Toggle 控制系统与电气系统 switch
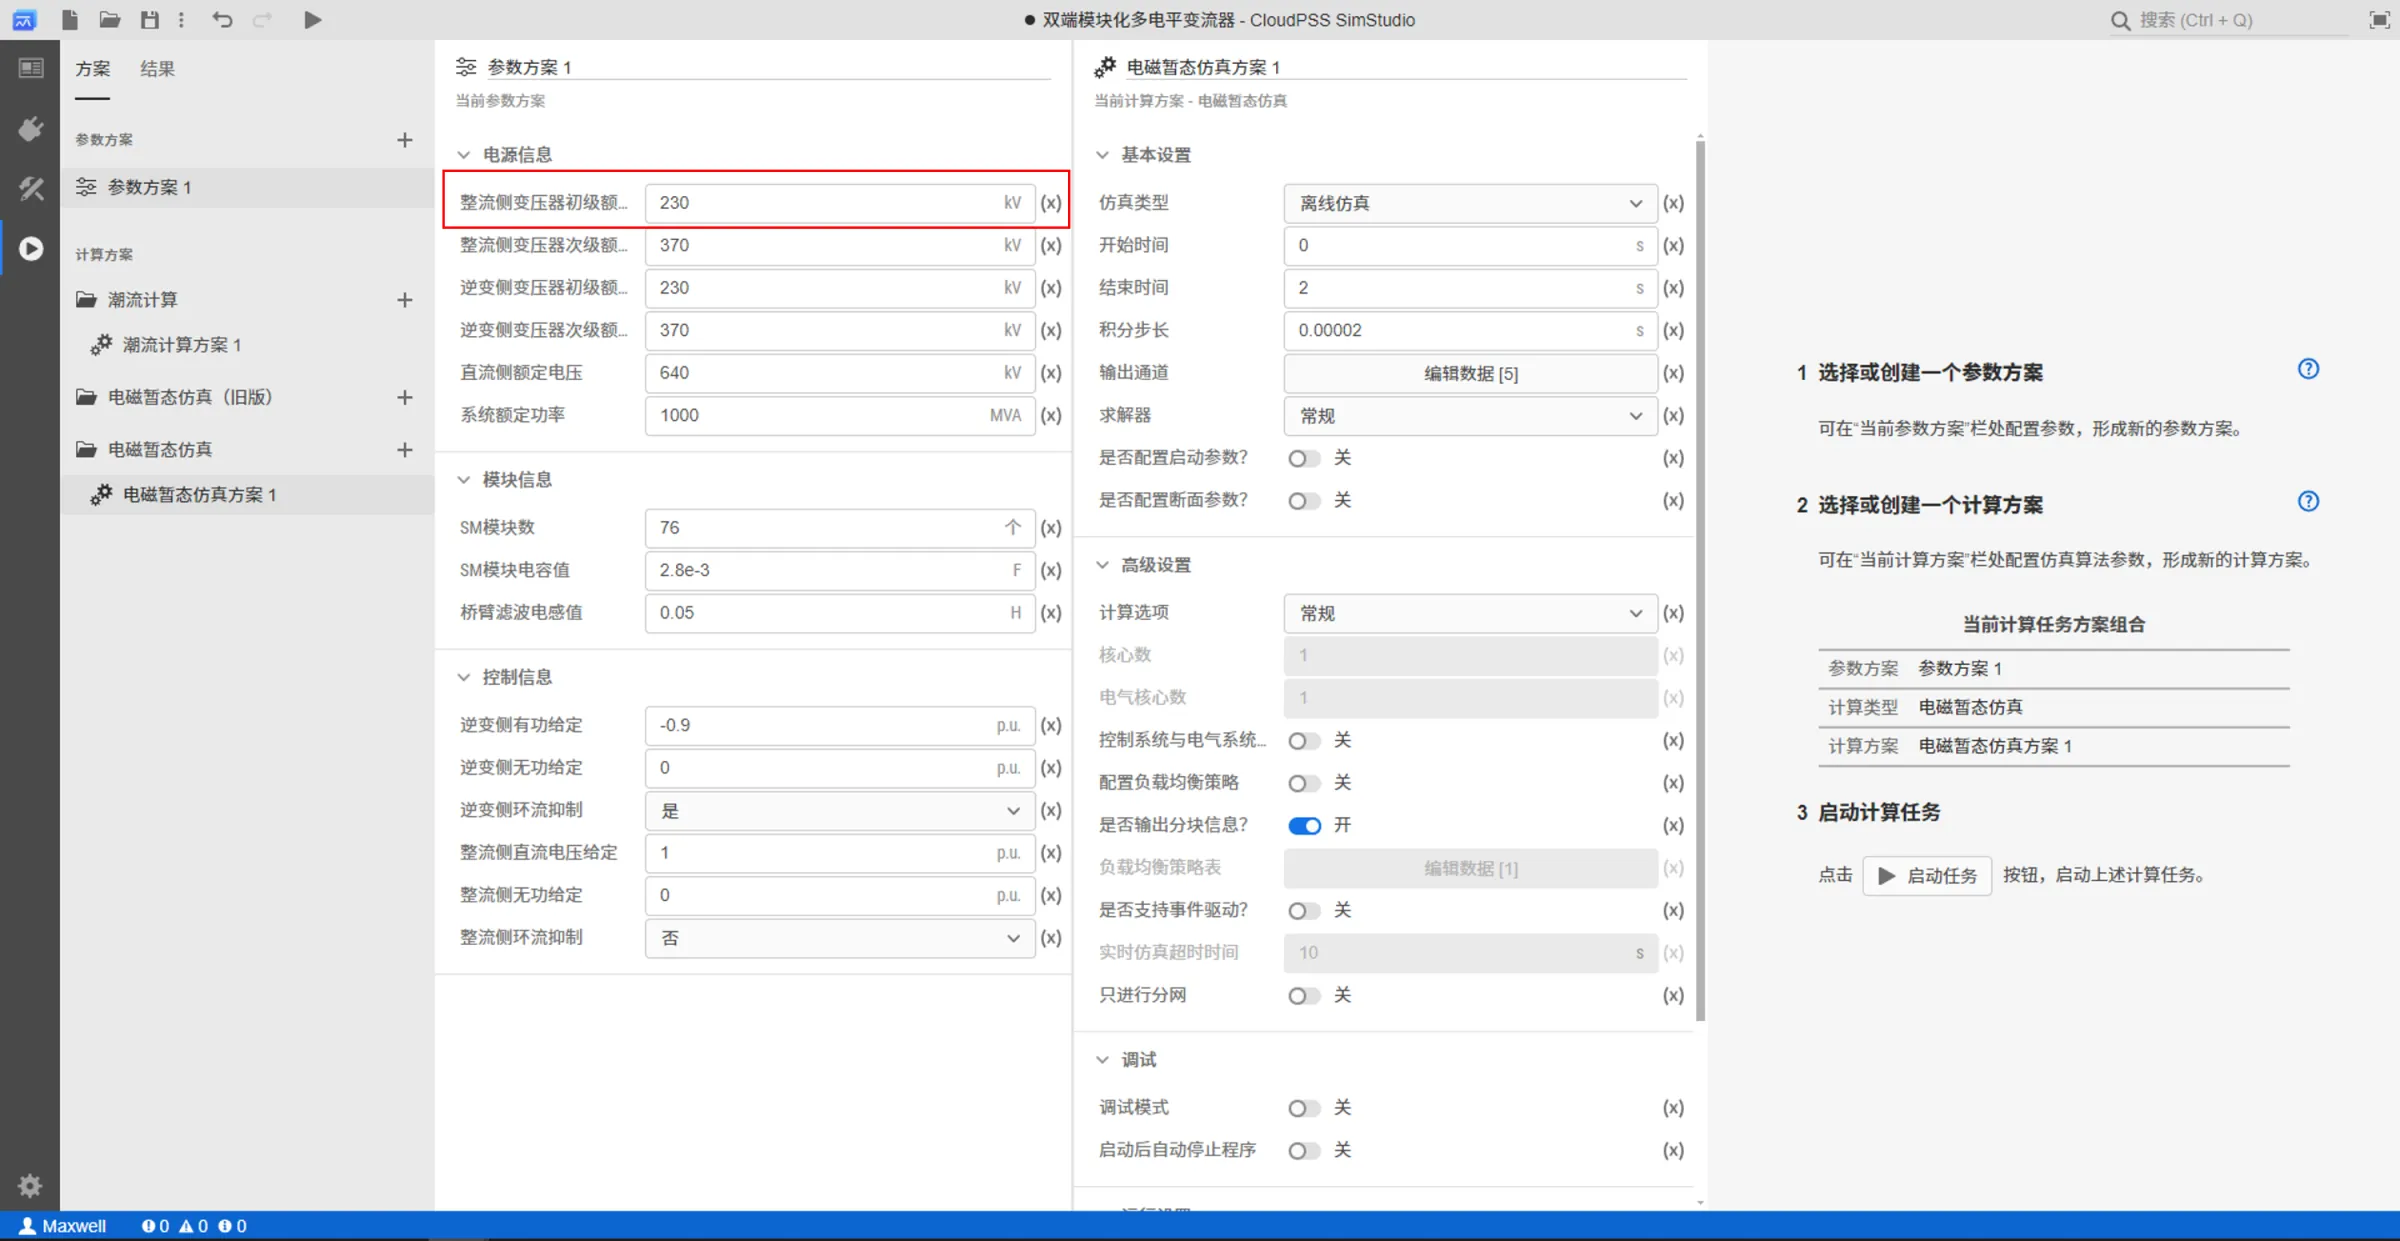2400x1241 pixels. coord(1304,741)
